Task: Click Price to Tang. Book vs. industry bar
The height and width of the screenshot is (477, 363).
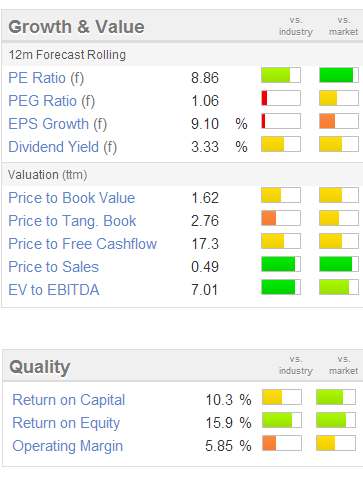Action: tap(281, 218)
